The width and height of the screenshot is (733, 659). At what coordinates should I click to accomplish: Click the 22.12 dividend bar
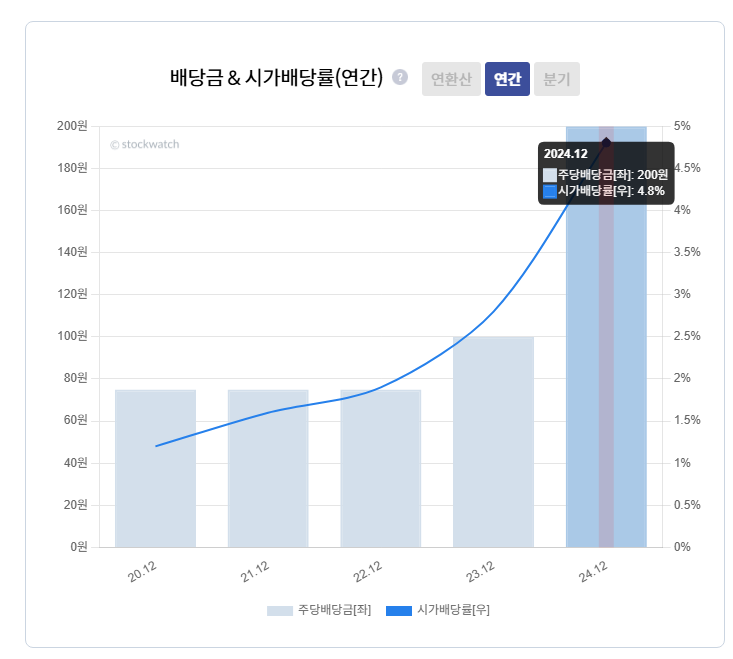tap(381, 468)
